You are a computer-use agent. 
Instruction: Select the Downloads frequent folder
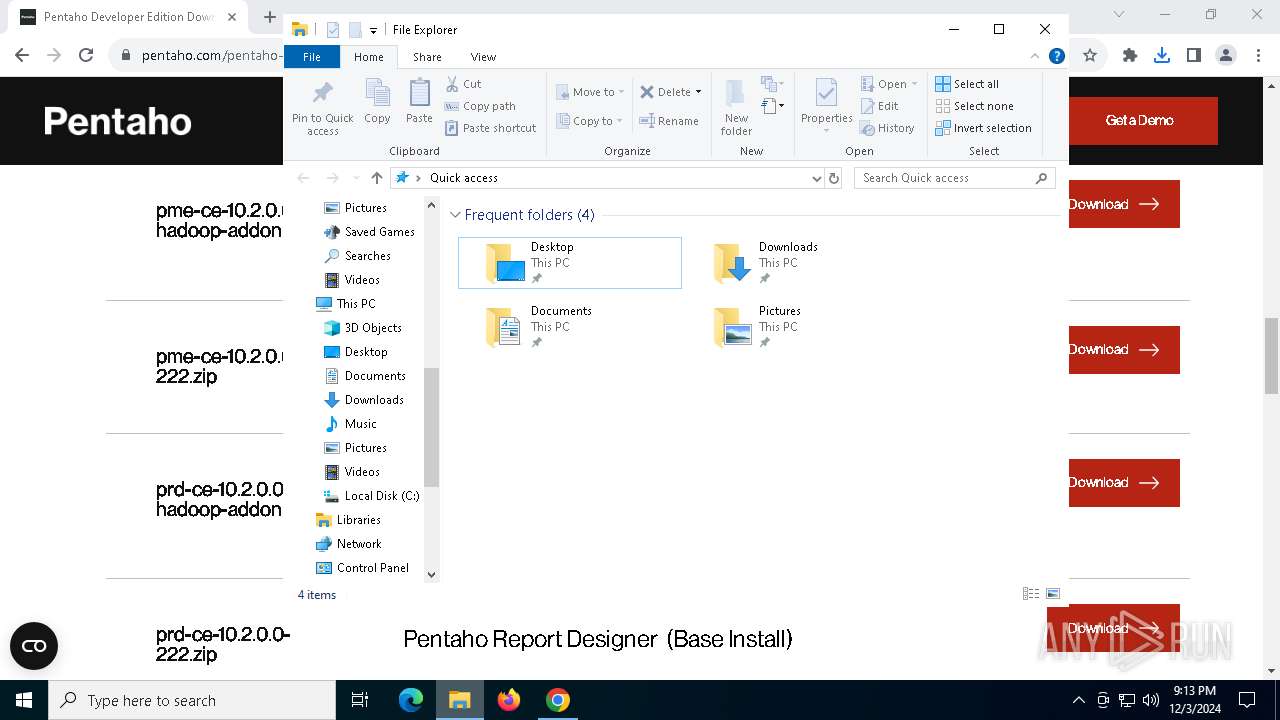coord(798,263)
